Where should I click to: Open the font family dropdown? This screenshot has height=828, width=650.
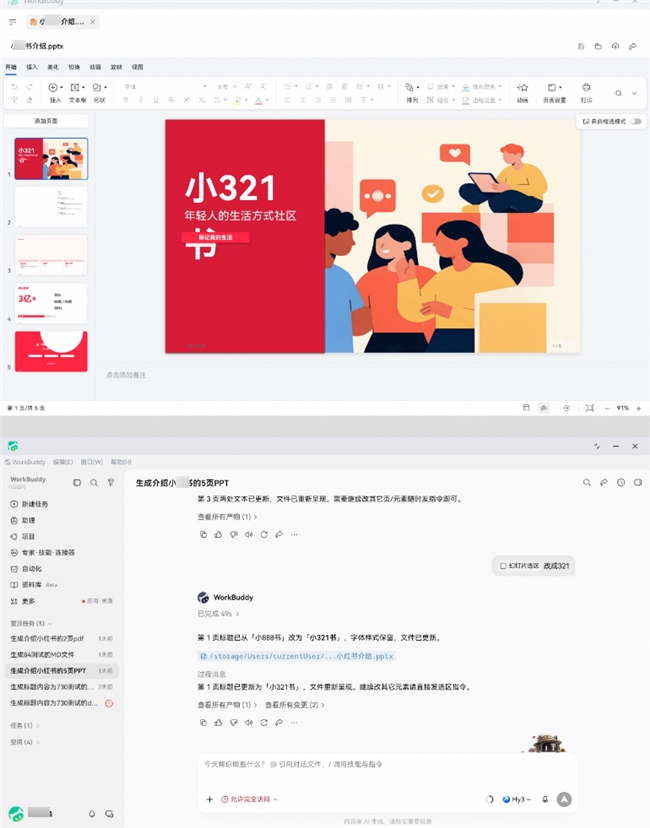165,87
